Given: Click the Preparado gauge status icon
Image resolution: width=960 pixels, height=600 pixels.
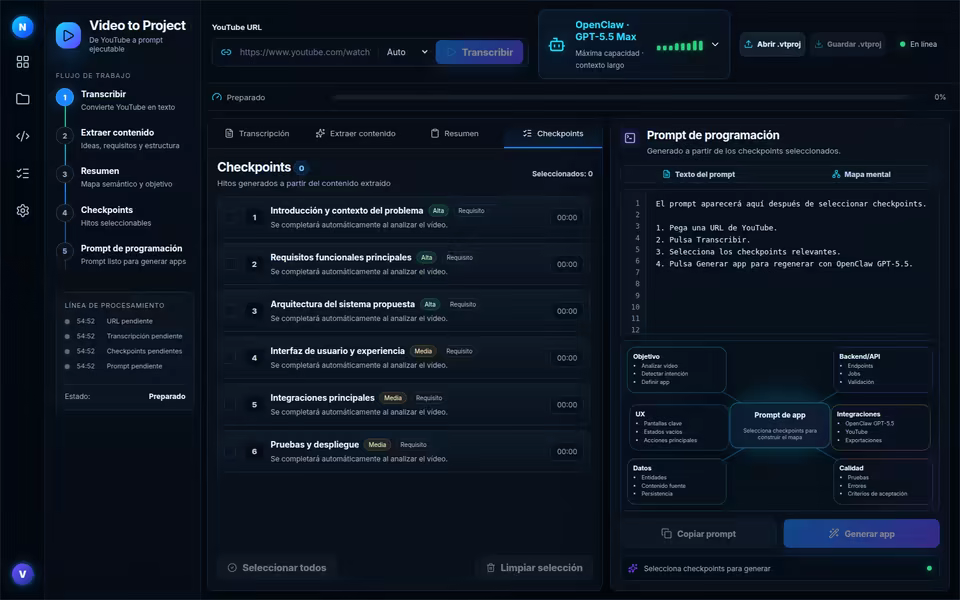Looking at the screenshot, I should pyautogui.click(x=217, y=97).
